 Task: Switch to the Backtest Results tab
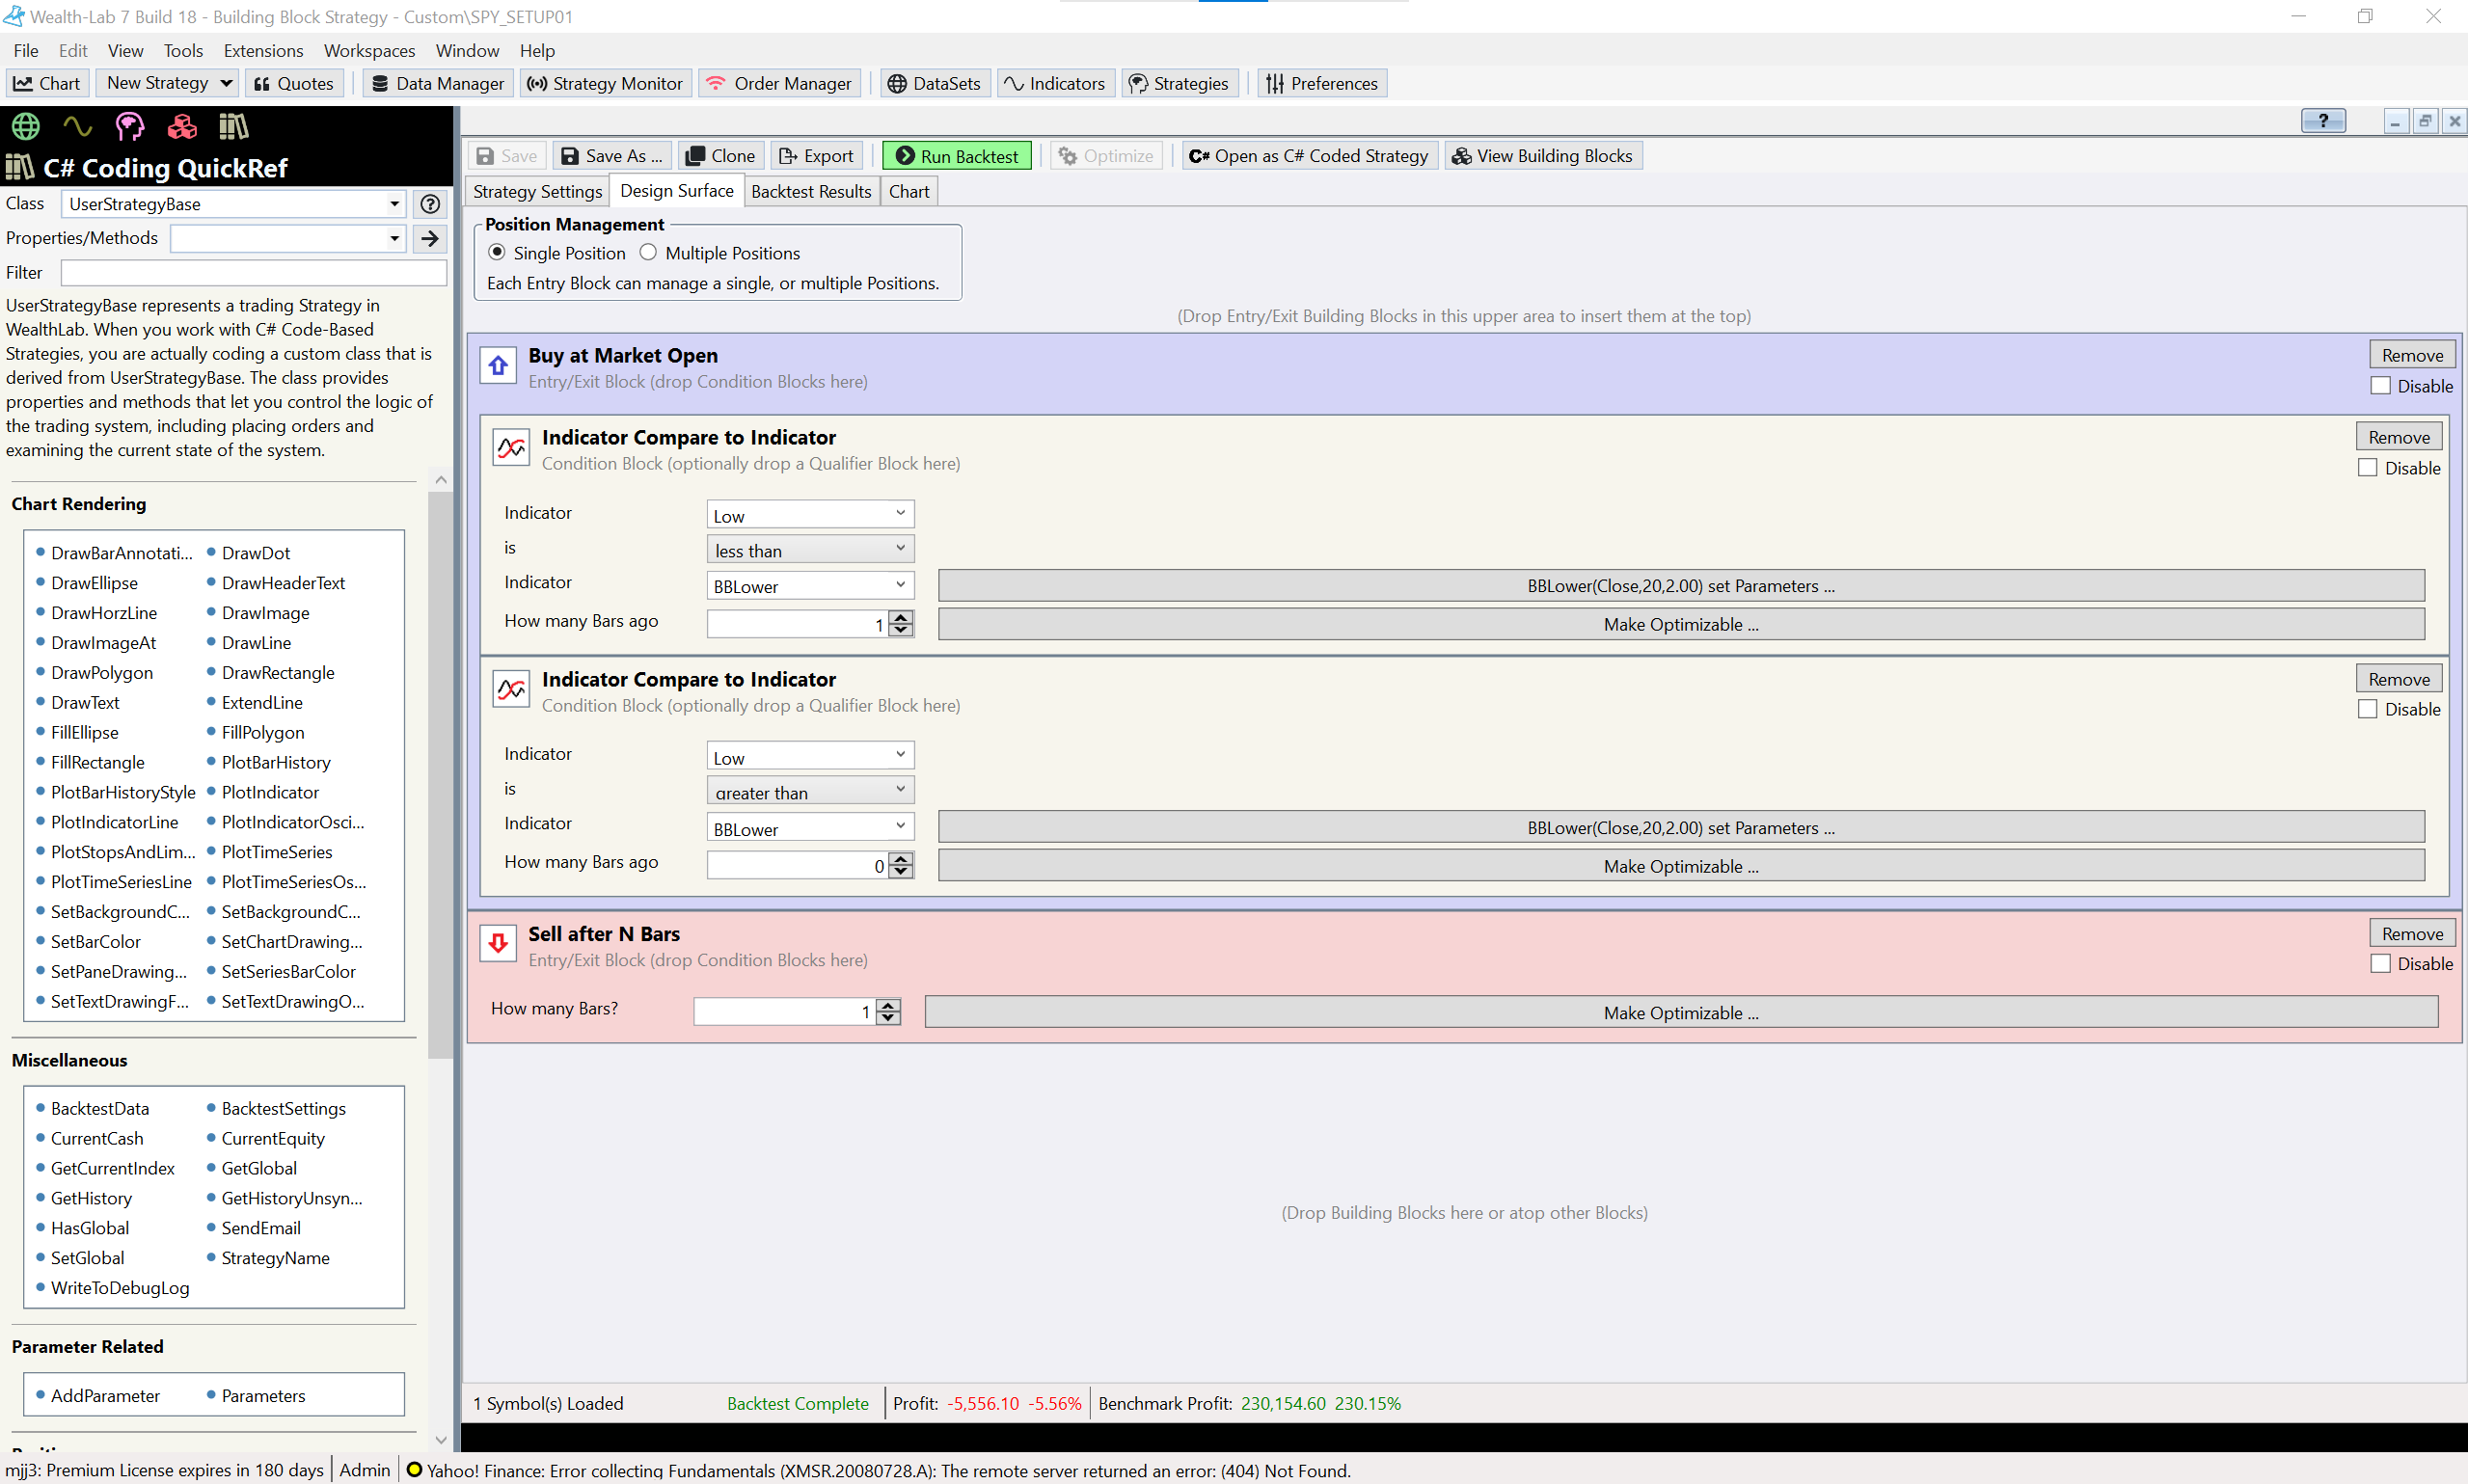pos(811,191)
